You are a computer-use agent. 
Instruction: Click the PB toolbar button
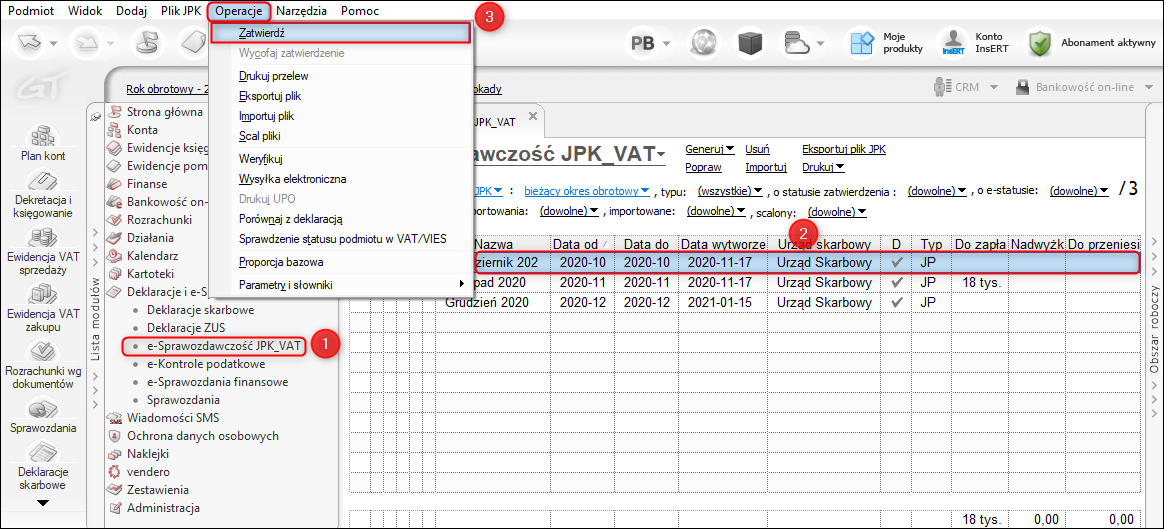coord(643,43)
